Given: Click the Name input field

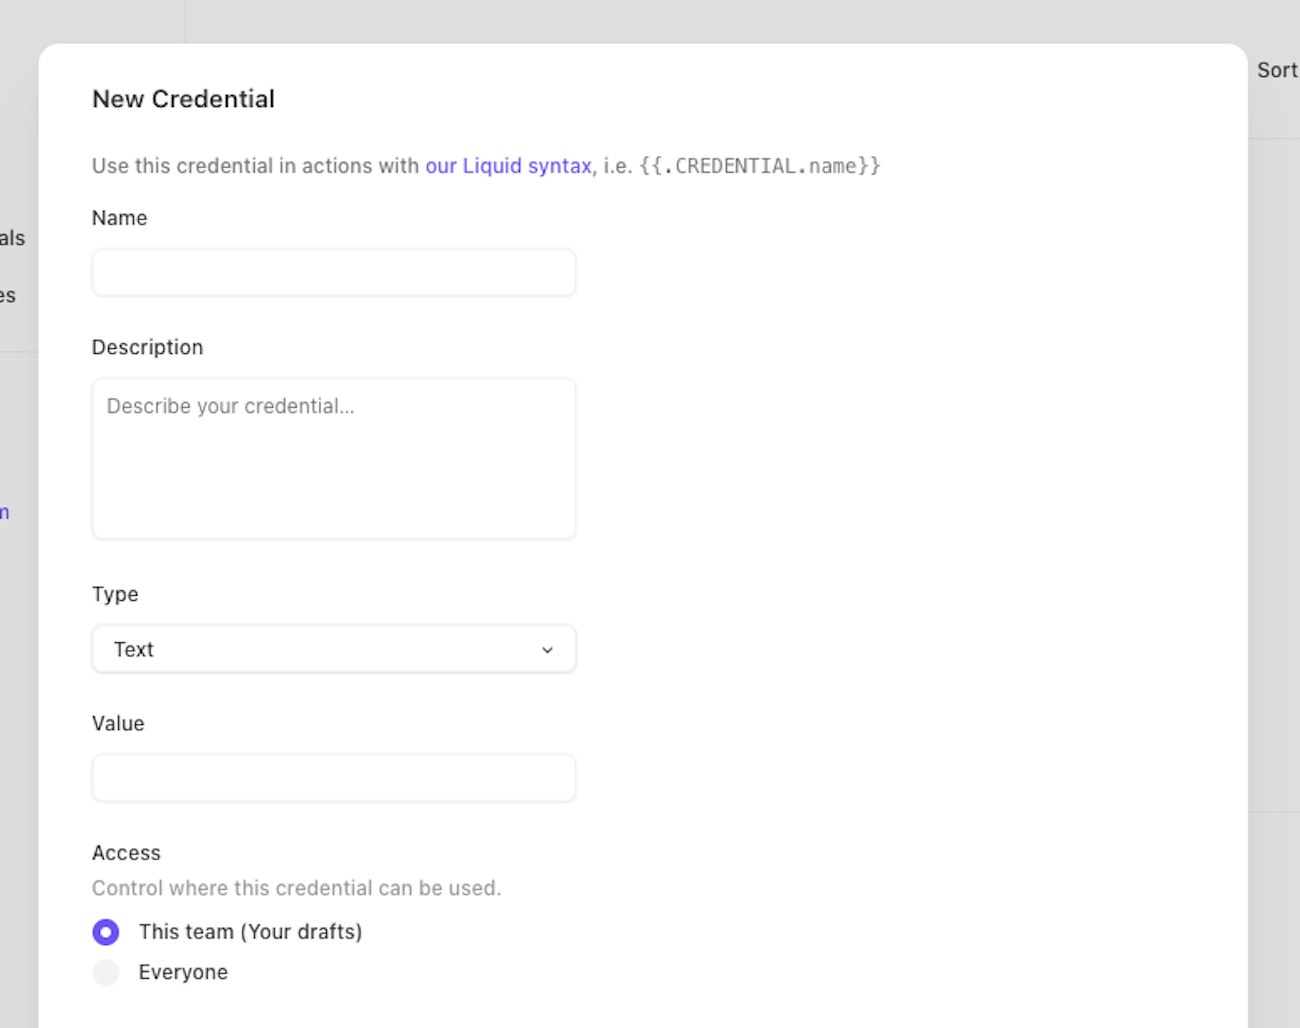Looking at the screenshot, I should point(333,272).
